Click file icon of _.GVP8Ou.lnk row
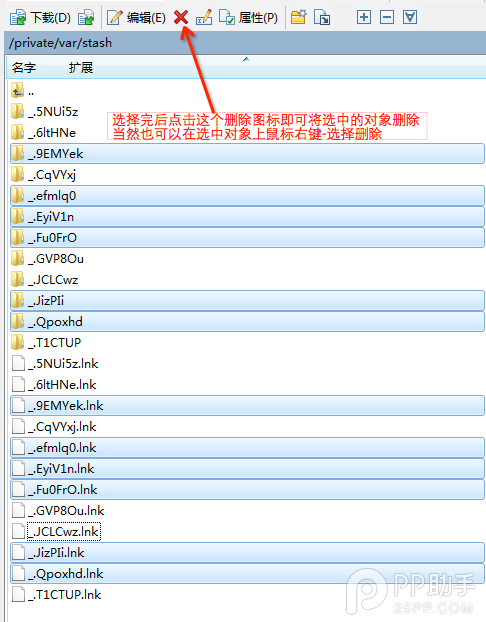This screenshot has height=622, width=486. coord(18,511)
